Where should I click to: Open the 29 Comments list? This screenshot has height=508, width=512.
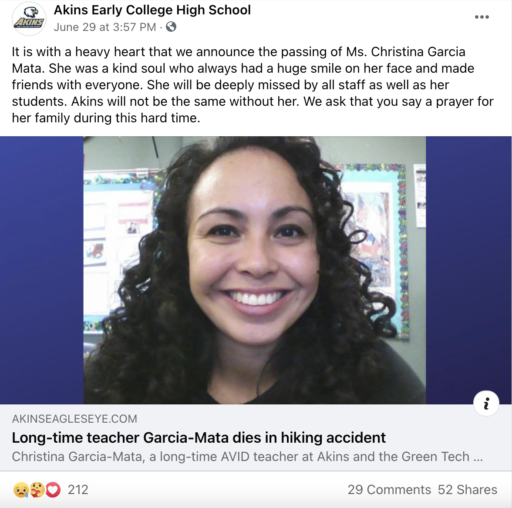[x=389, y=490]
